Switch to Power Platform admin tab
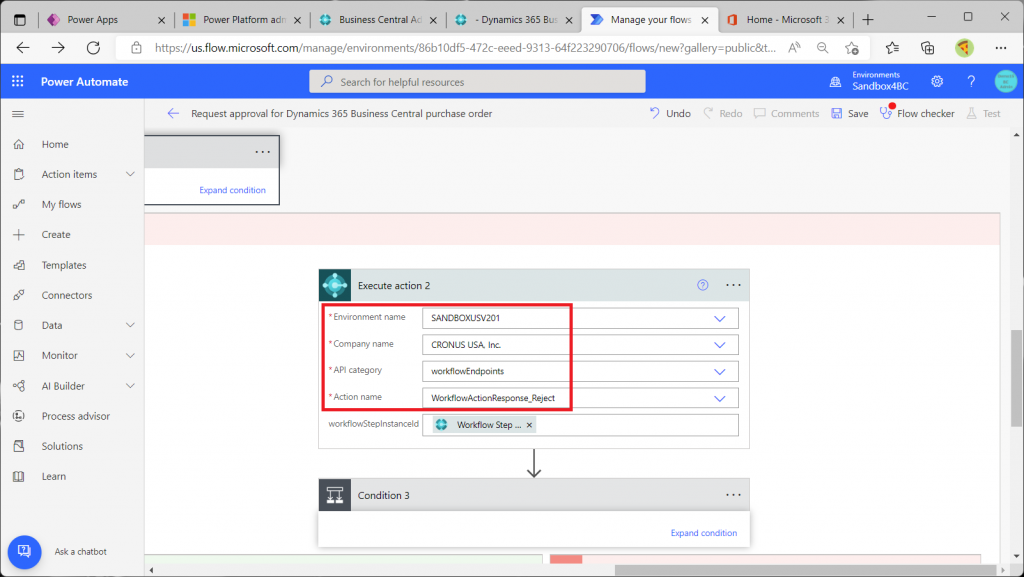This screenshot has width=1024, height=577. (x=242, y=20)
